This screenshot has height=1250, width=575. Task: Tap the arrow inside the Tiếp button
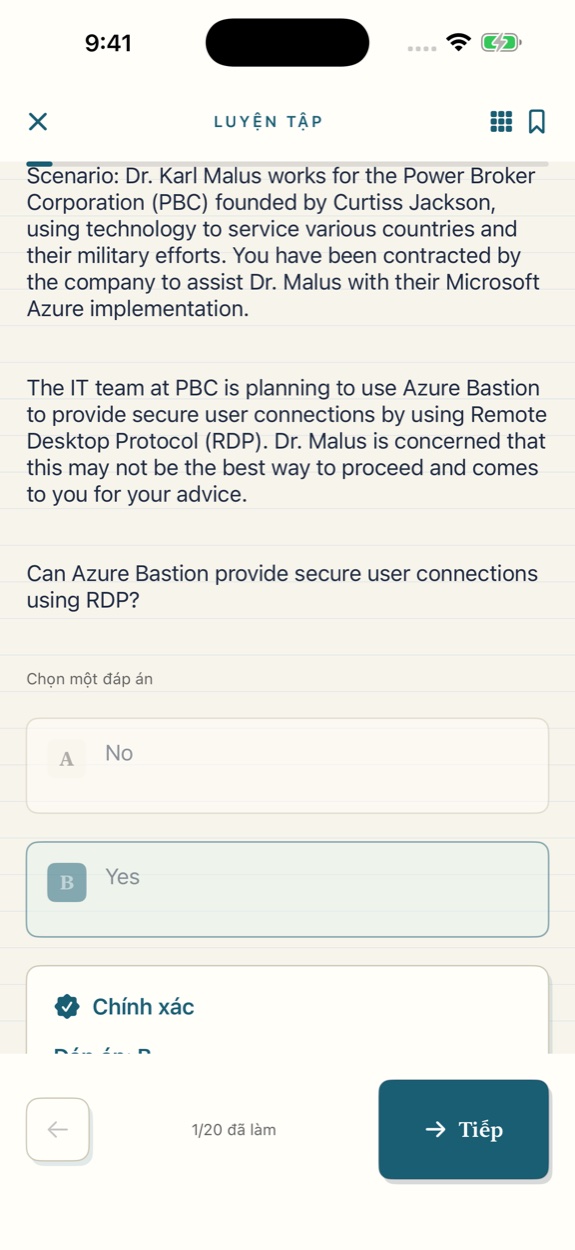coord(435,1130)
